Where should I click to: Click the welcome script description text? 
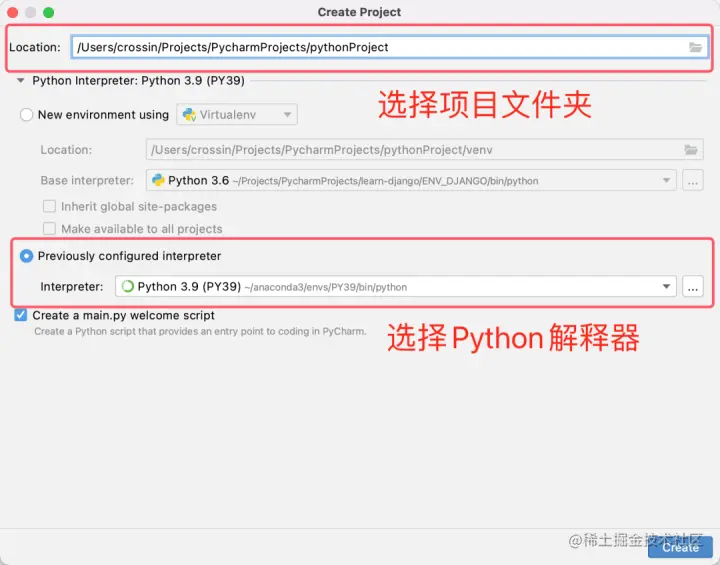click(x=200, y=331)
